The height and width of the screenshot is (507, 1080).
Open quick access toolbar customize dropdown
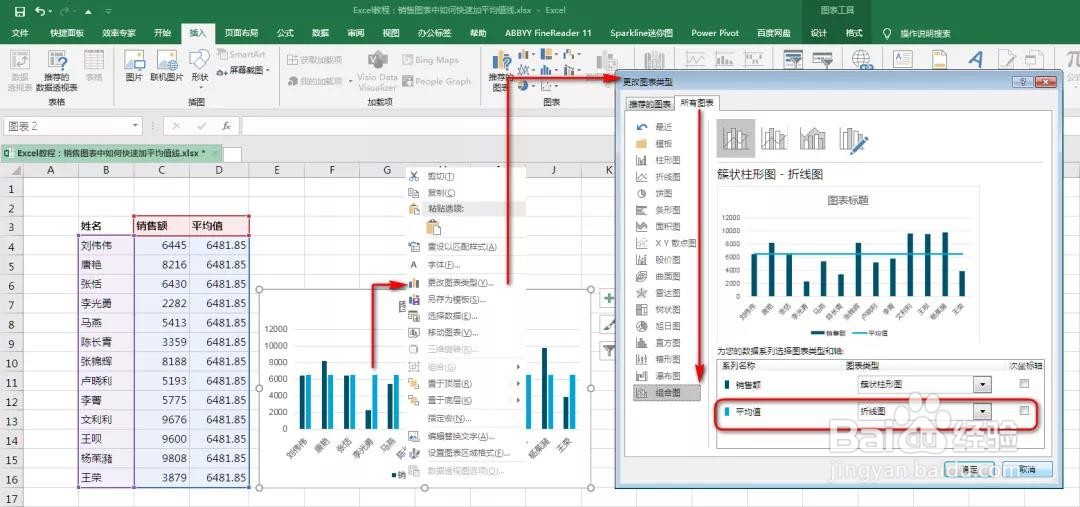109,11
